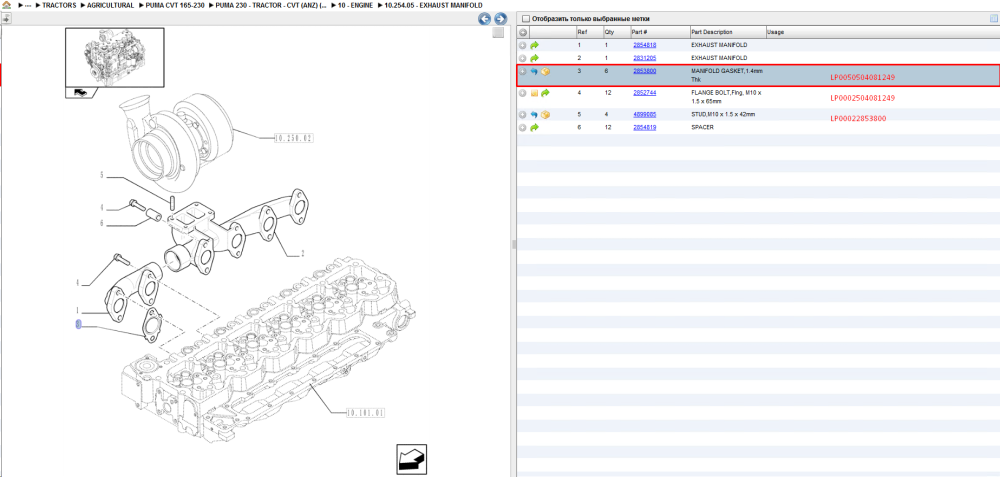
Task: Click the box icon on the STUD row
Action: (545, 115)
